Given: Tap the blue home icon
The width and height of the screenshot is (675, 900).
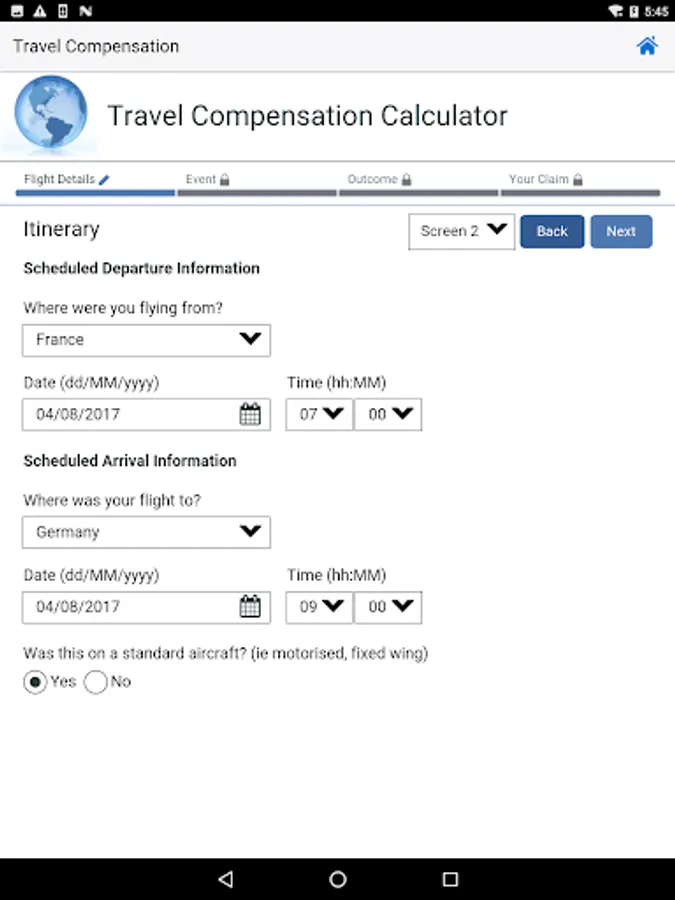Looking at the screenshot, I should pyautogui.click(x=647, y=46).
